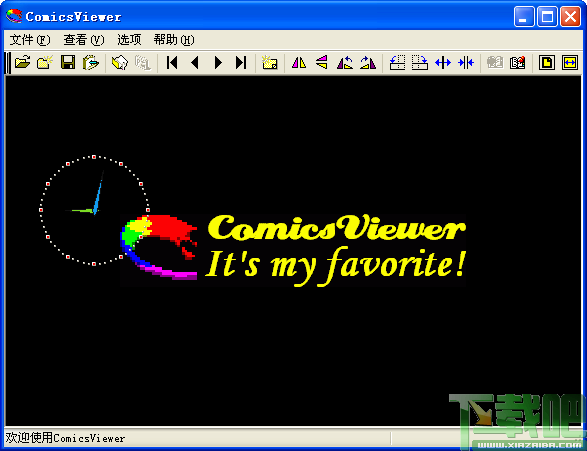The height and width of the screenshot is (451, 587).
Task: Rotate image counter-clockwise icon
Action: click(345, 63)
